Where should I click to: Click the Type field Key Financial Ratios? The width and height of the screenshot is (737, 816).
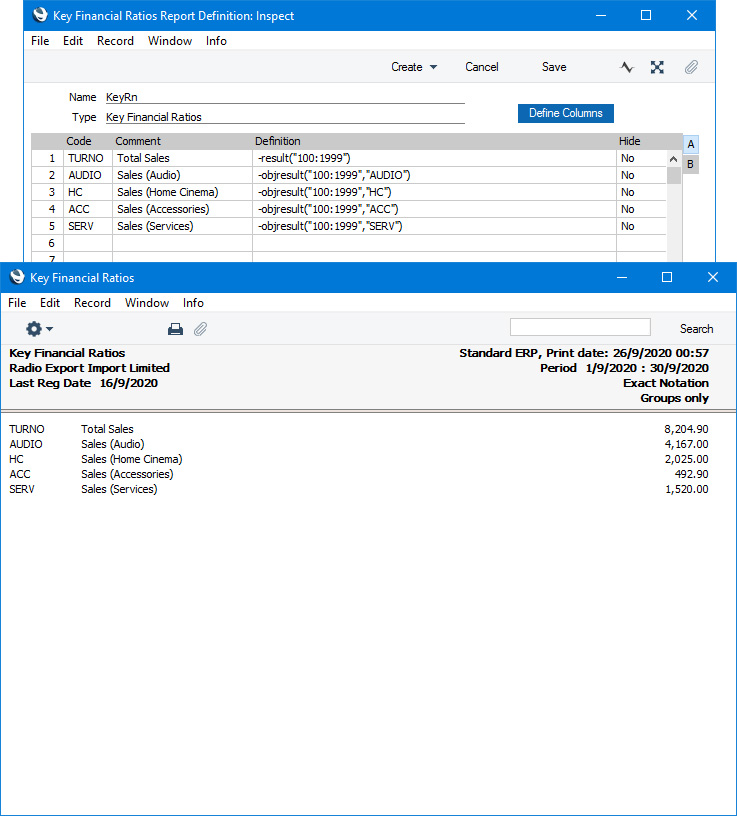coord(285,117)
